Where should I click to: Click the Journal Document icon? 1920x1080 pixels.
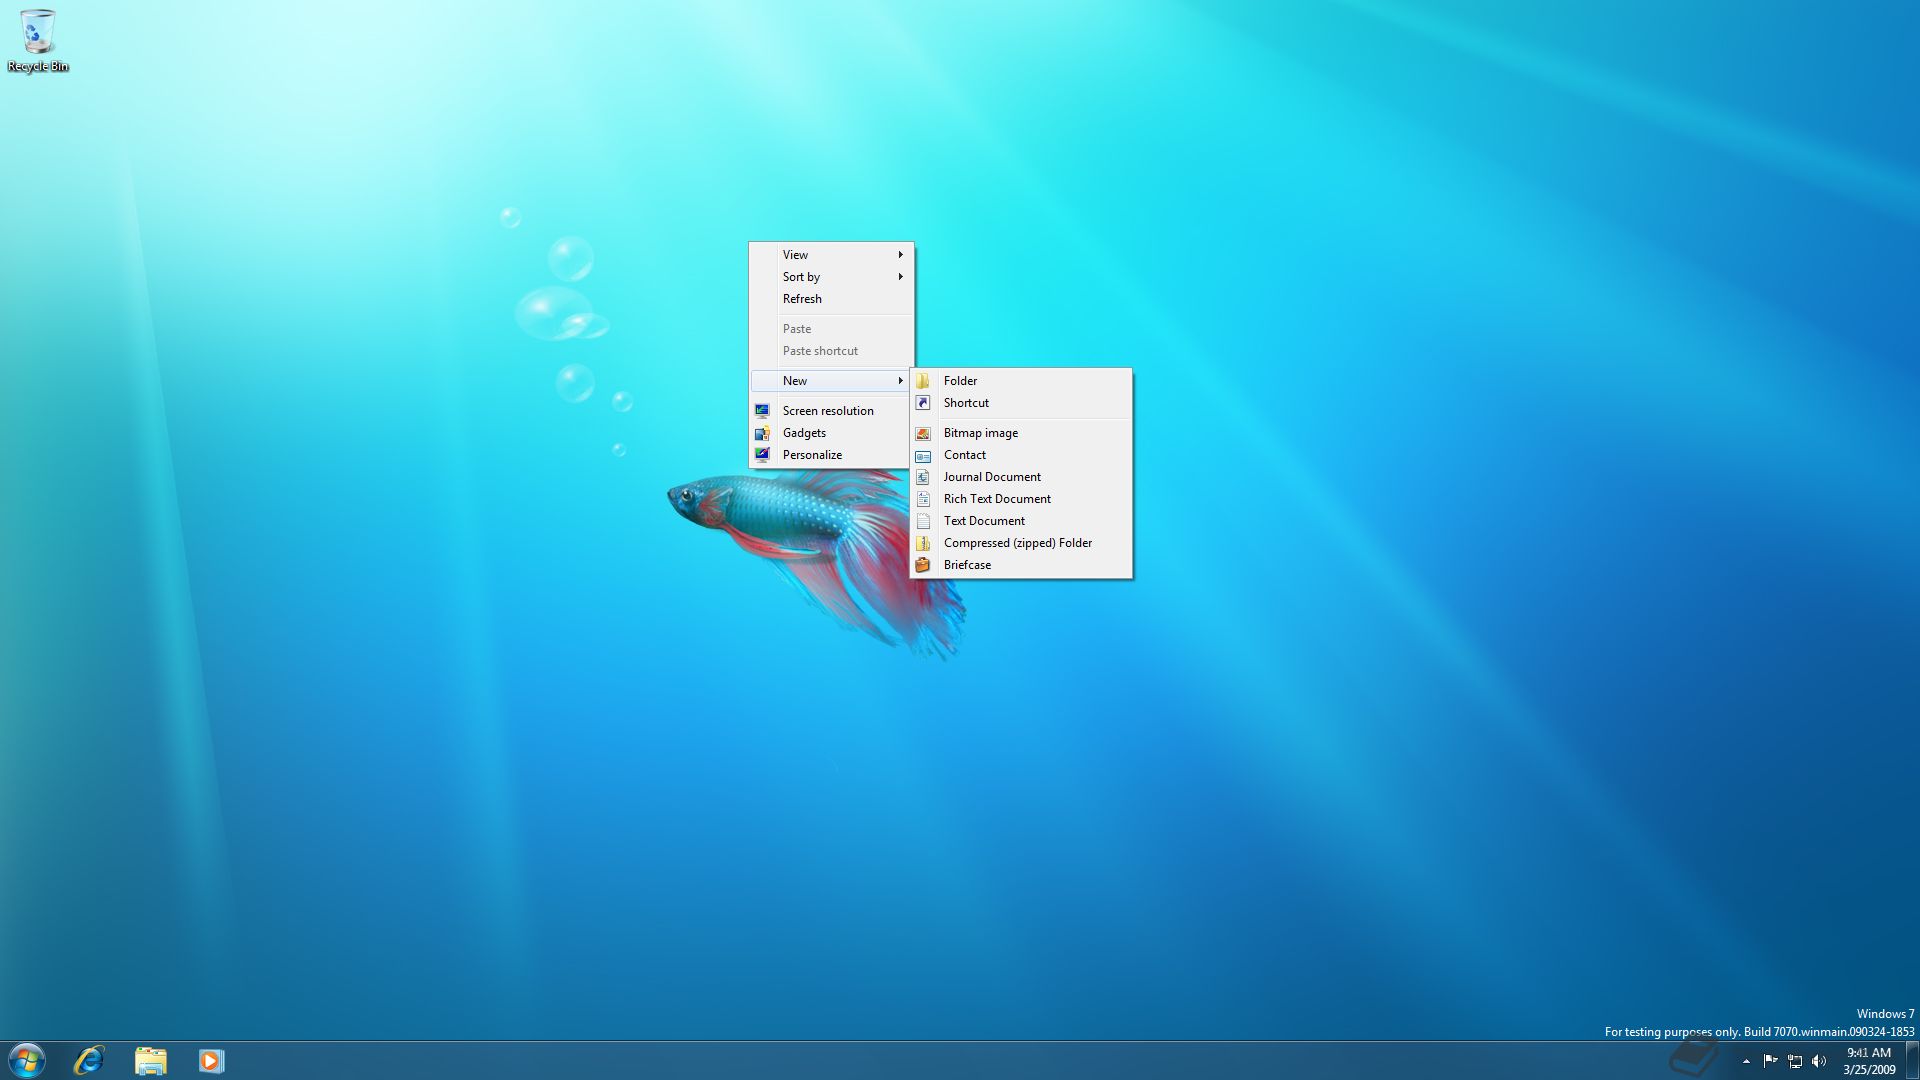click(x=923, y=477)
